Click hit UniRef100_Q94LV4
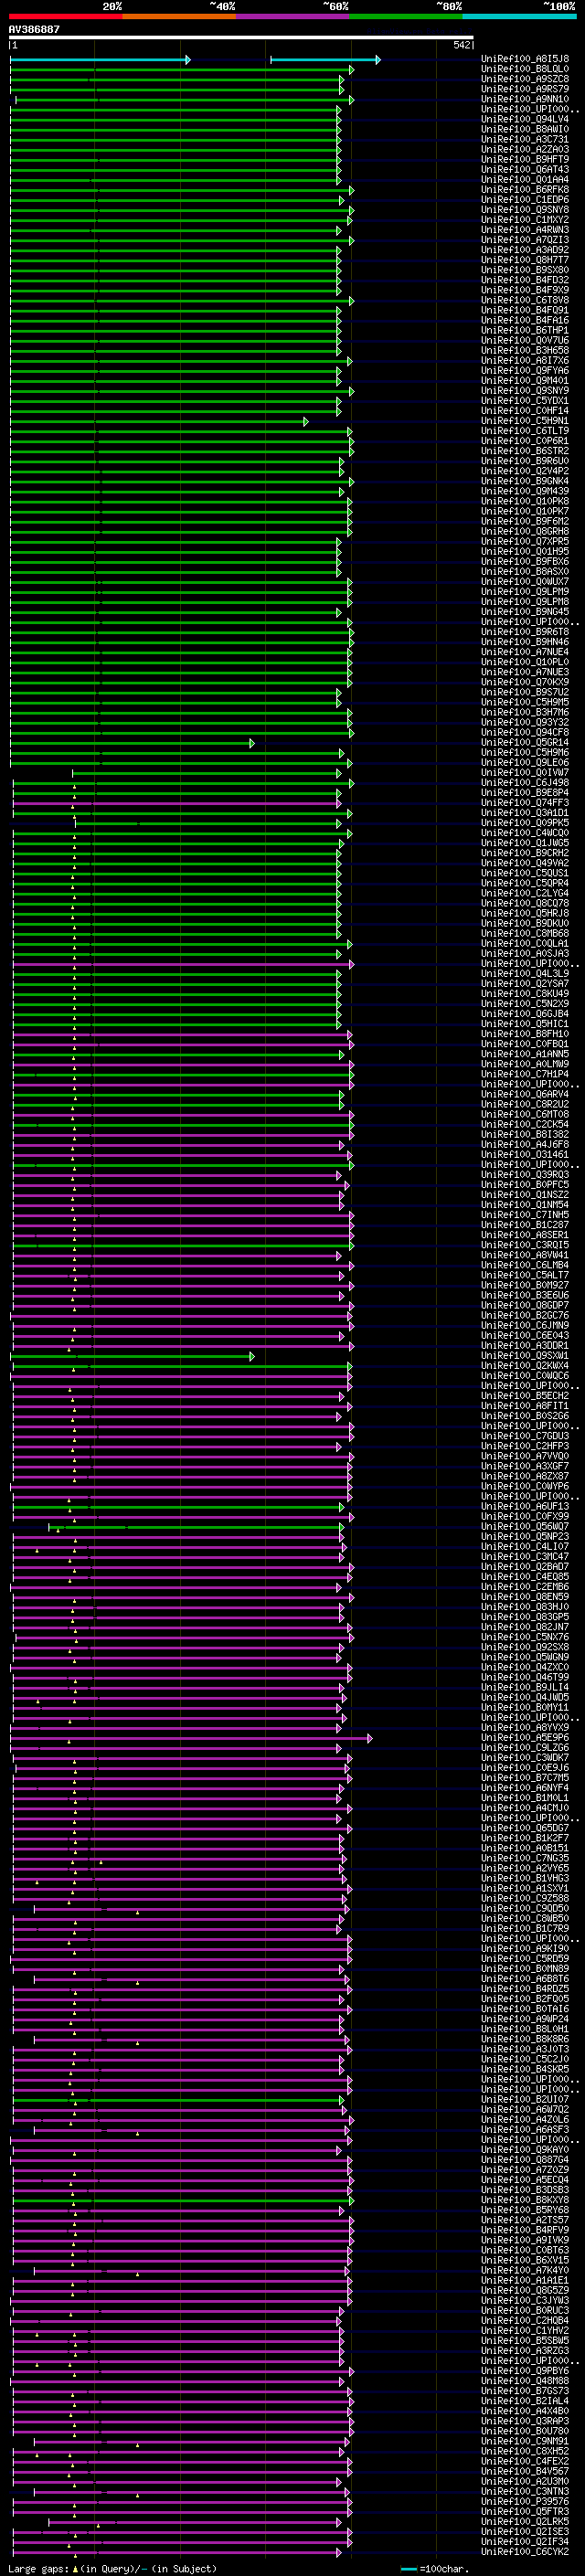 525,119
